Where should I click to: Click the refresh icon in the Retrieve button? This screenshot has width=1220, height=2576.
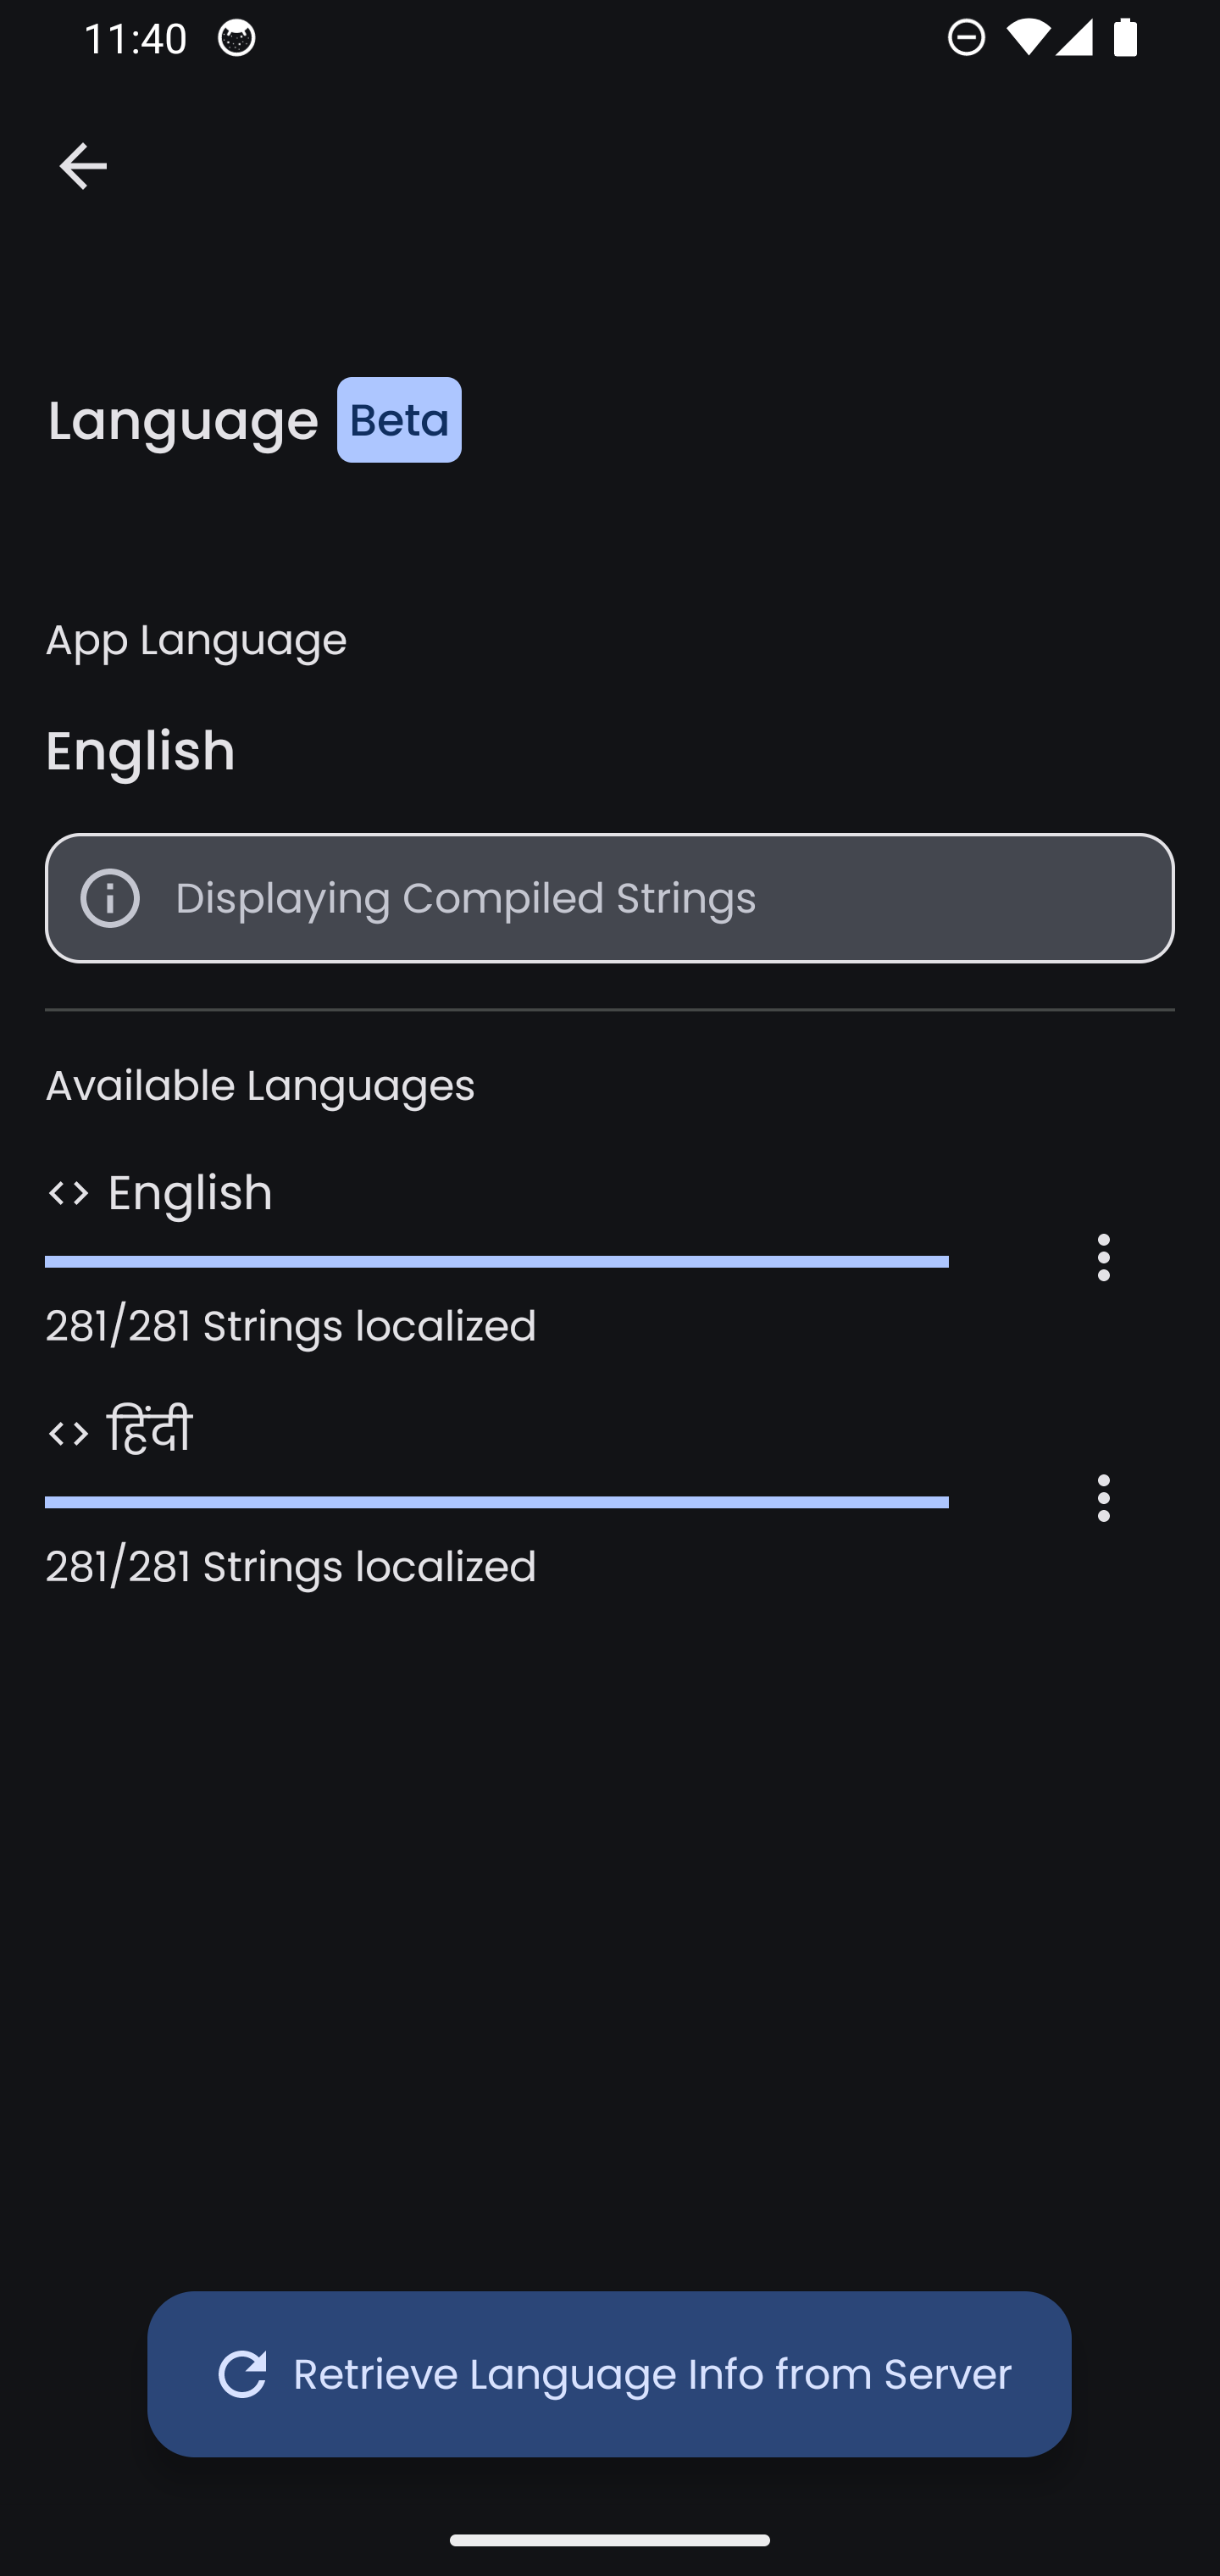(242, 2374)
